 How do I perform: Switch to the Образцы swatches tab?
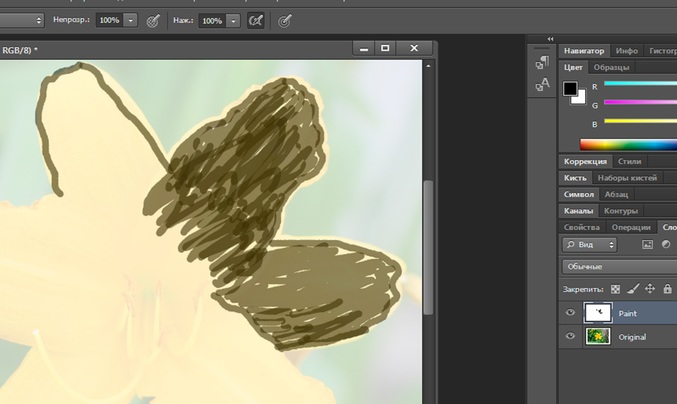click(x=611, y=67)
